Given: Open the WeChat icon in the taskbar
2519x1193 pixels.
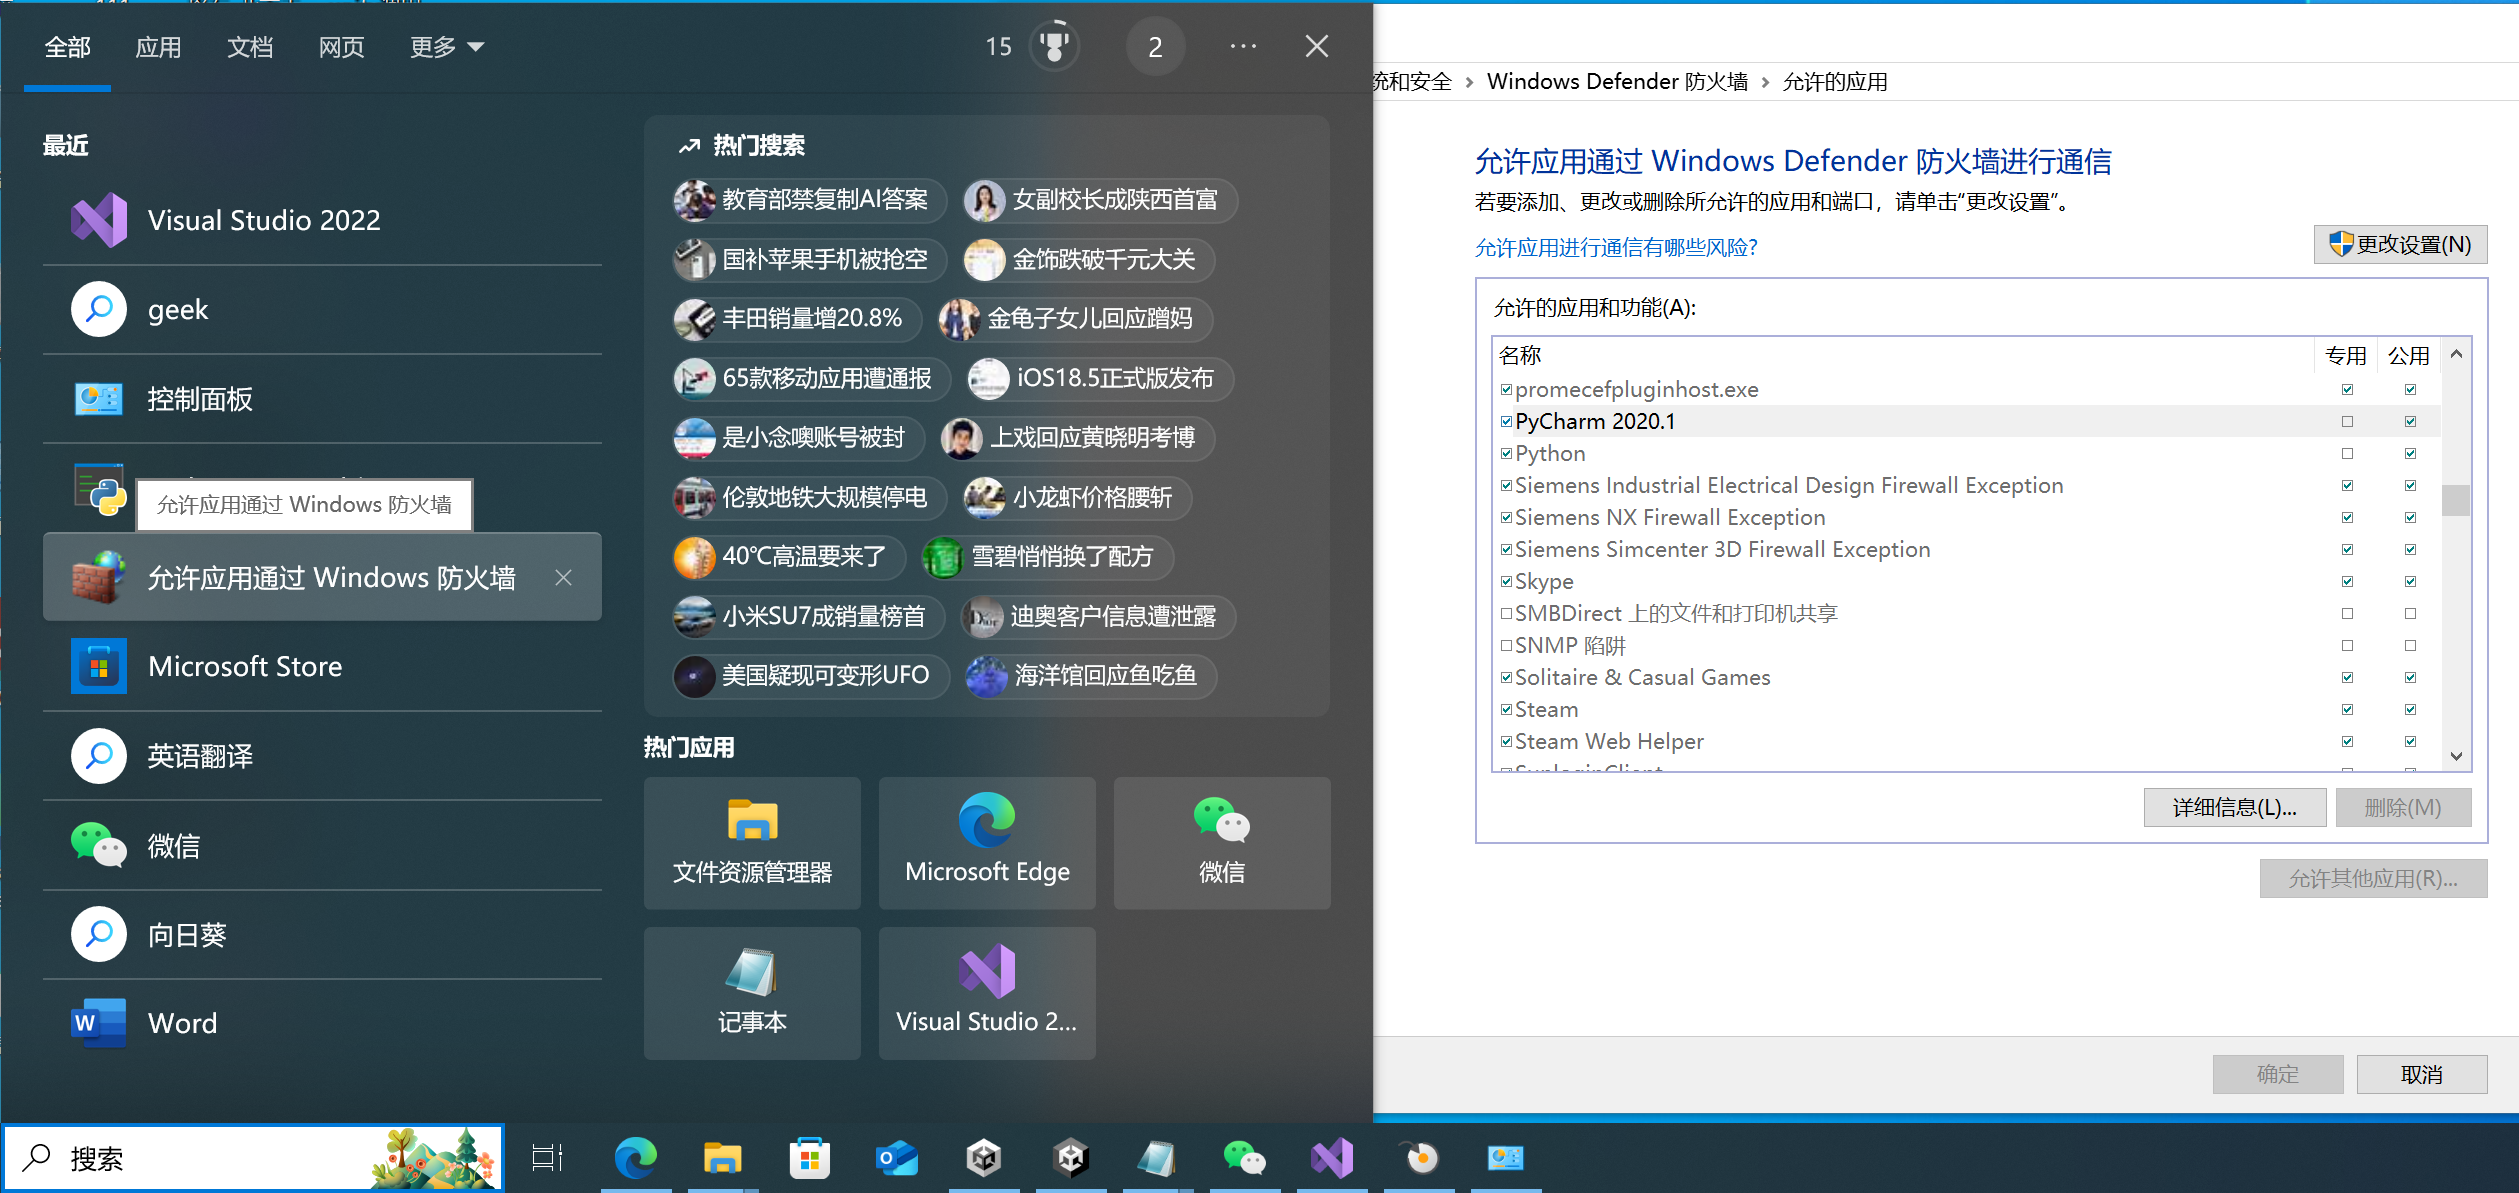Looking at the screenshot, I should click(1244, 1158).
